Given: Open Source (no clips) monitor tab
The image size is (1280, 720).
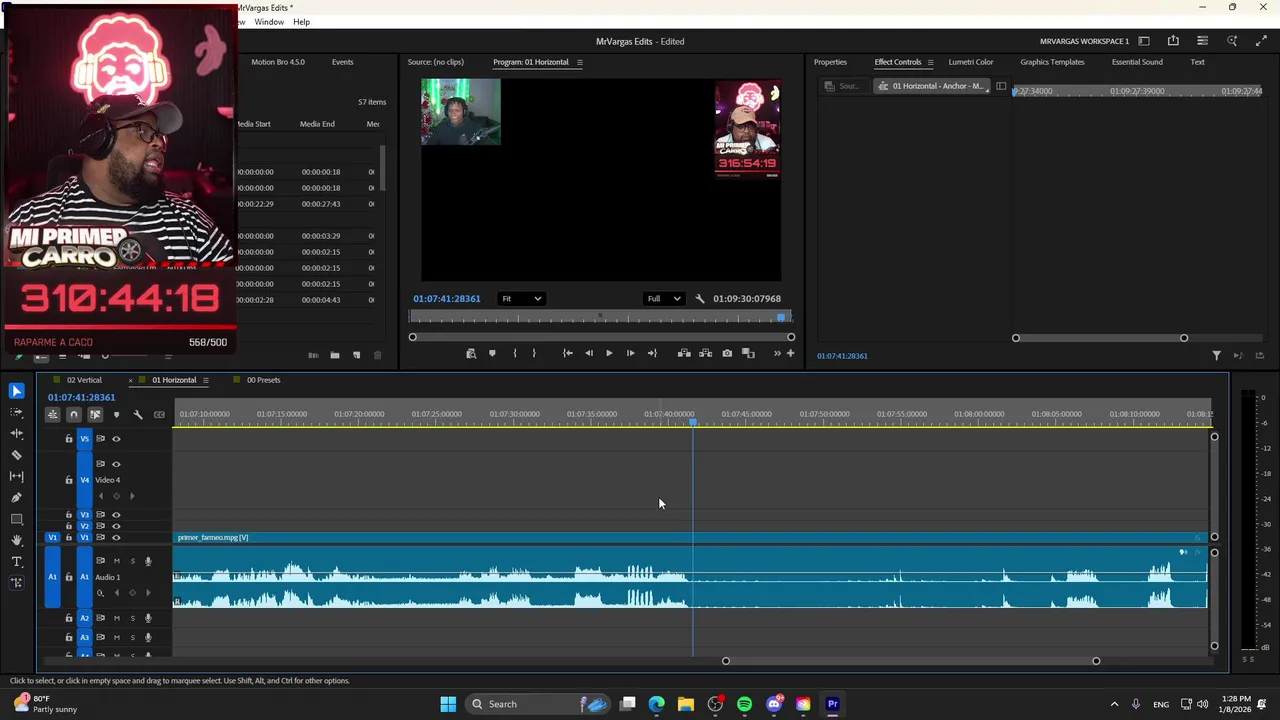Looking at the screenshot, I should click(435, 62).
